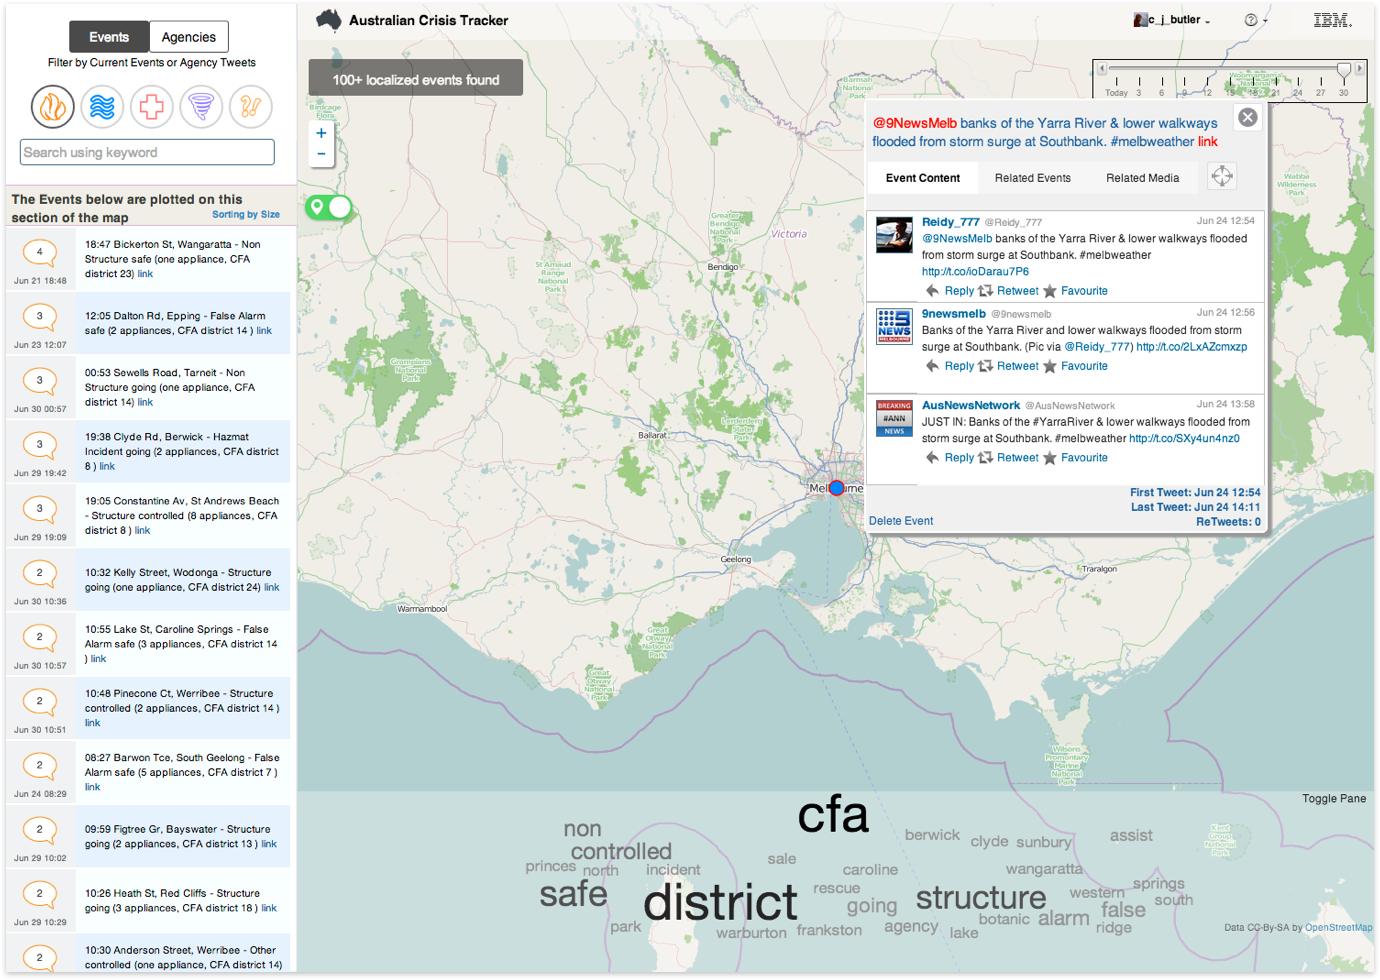The width and height of the screenshot is (1380, 980).
Task: Open the Reidy_777 profile thumbnail
Action: pyautogui.click(x=894, y=236)
